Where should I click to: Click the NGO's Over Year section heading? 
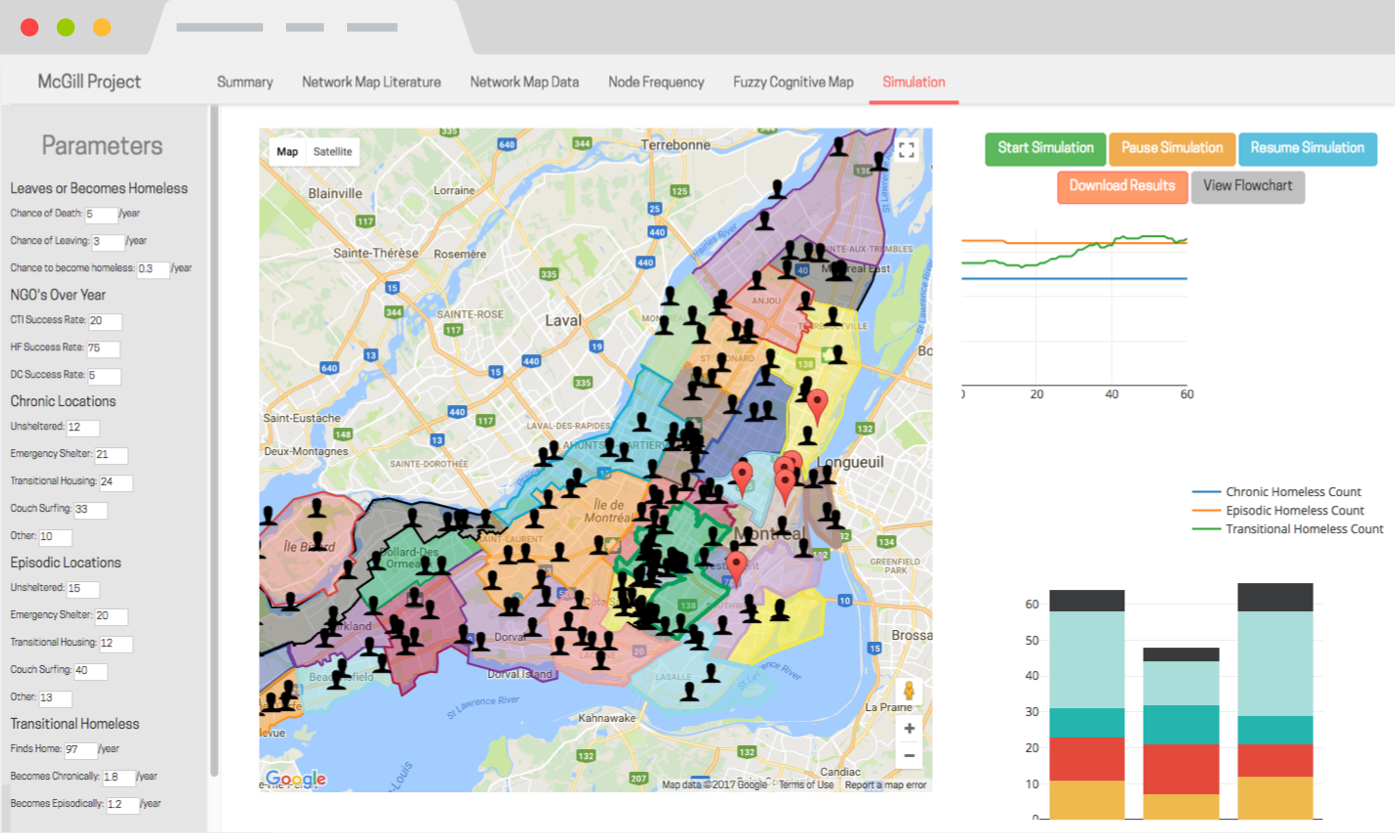[x=58, y=295]
